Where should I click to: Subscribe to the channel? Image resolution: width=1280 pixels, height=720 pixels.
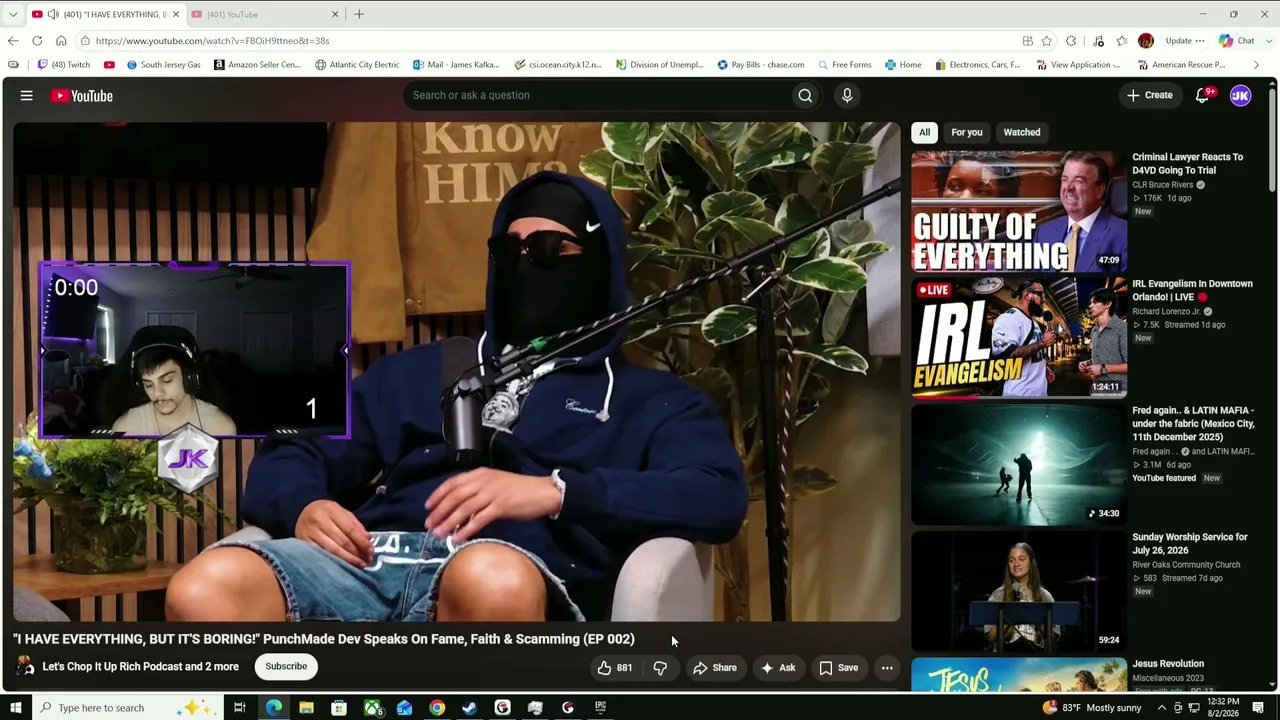point(286,667)
